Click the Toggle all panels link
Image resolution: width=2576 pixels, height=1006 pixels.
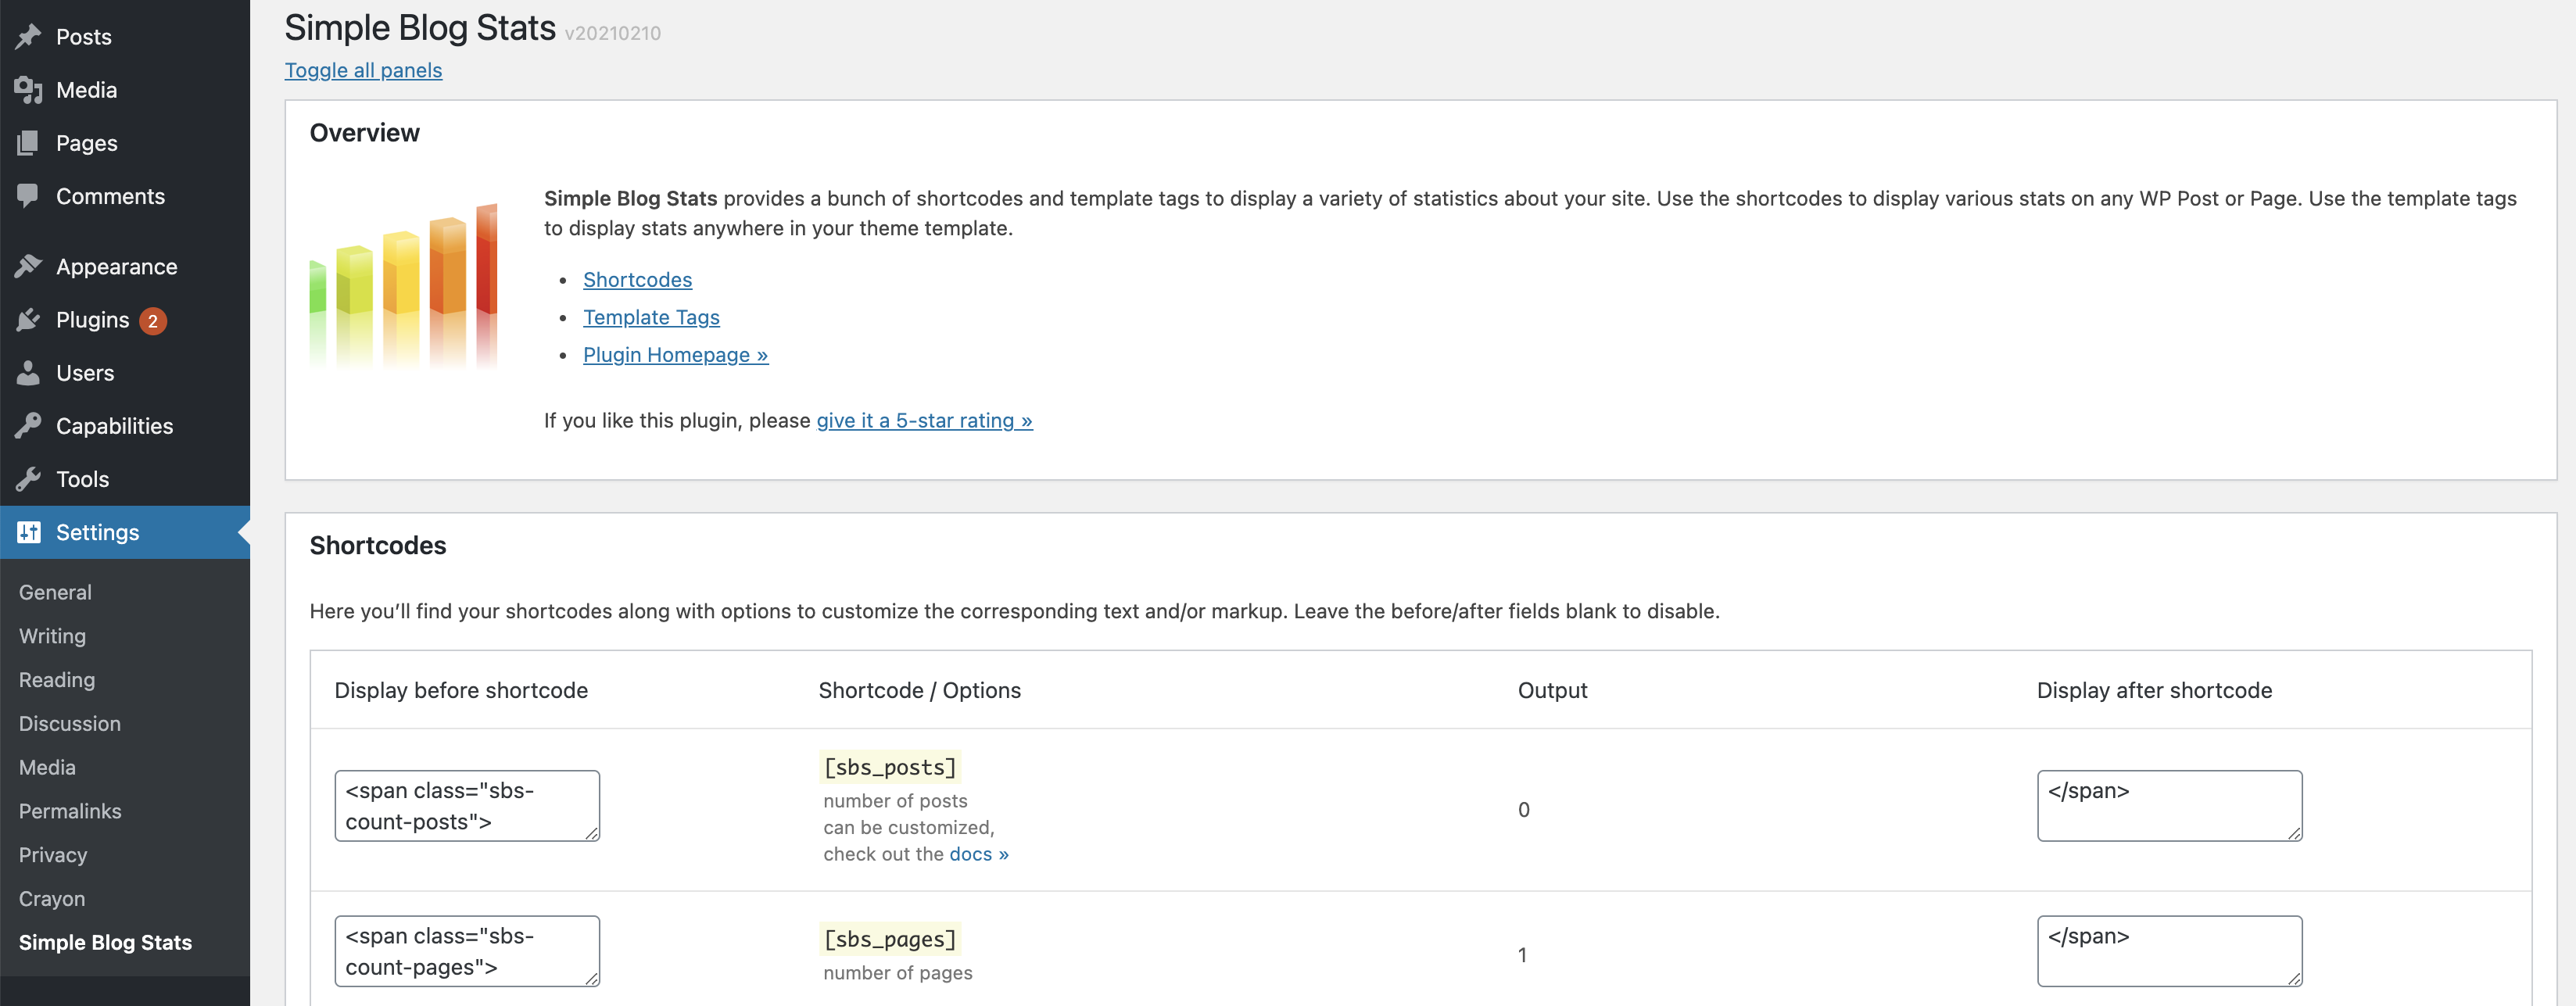[x=363, y=70]
